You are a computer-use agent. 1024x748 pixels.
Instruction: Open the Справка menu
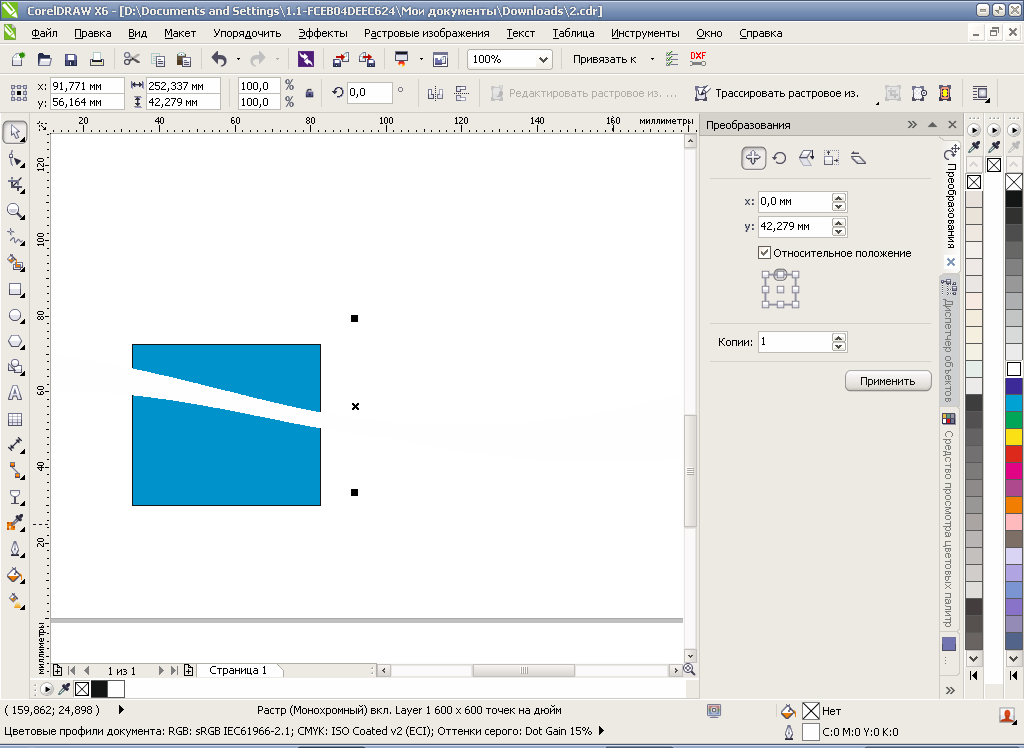tap(761, 33)
